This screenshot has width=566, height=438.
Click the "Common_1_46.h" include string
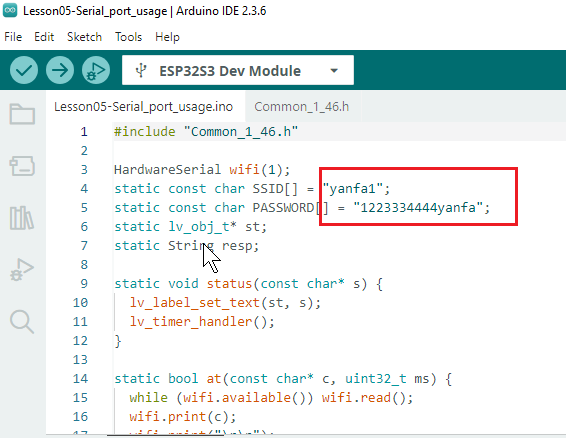pyautogui.click(x=241, y=132)
